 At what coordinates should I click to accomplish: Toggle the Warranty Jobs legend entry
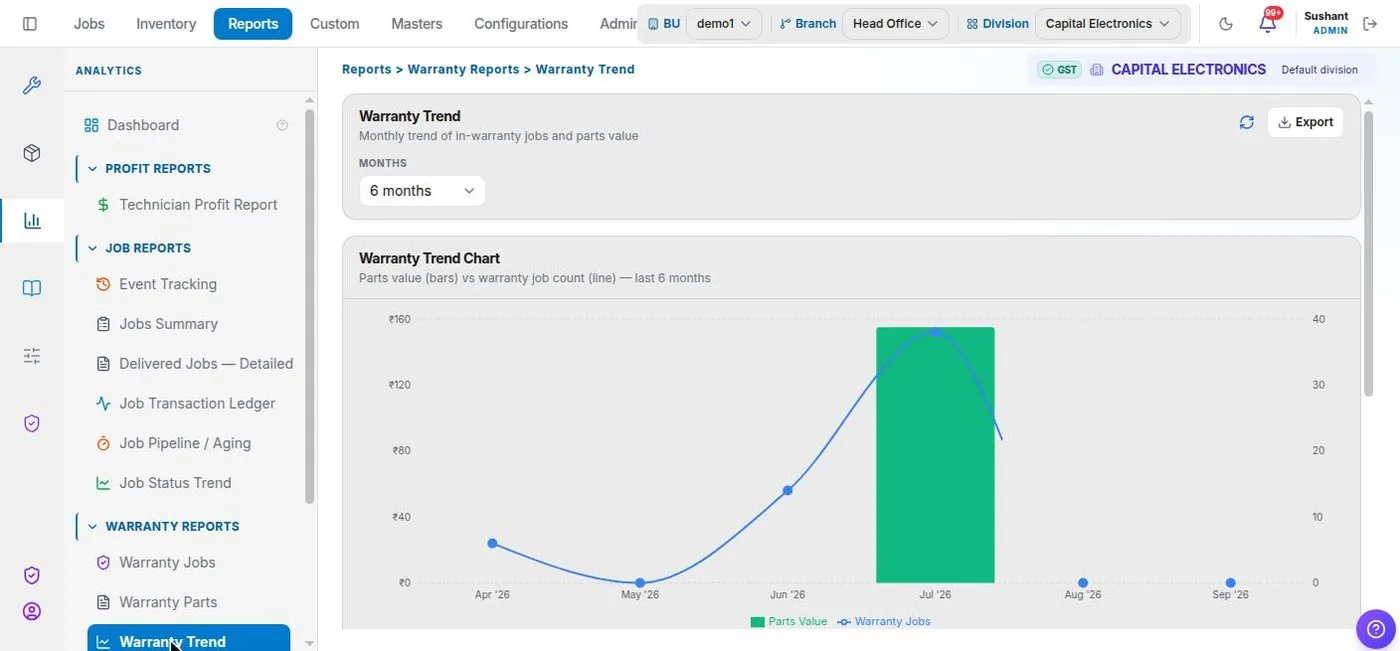(884, 622)
